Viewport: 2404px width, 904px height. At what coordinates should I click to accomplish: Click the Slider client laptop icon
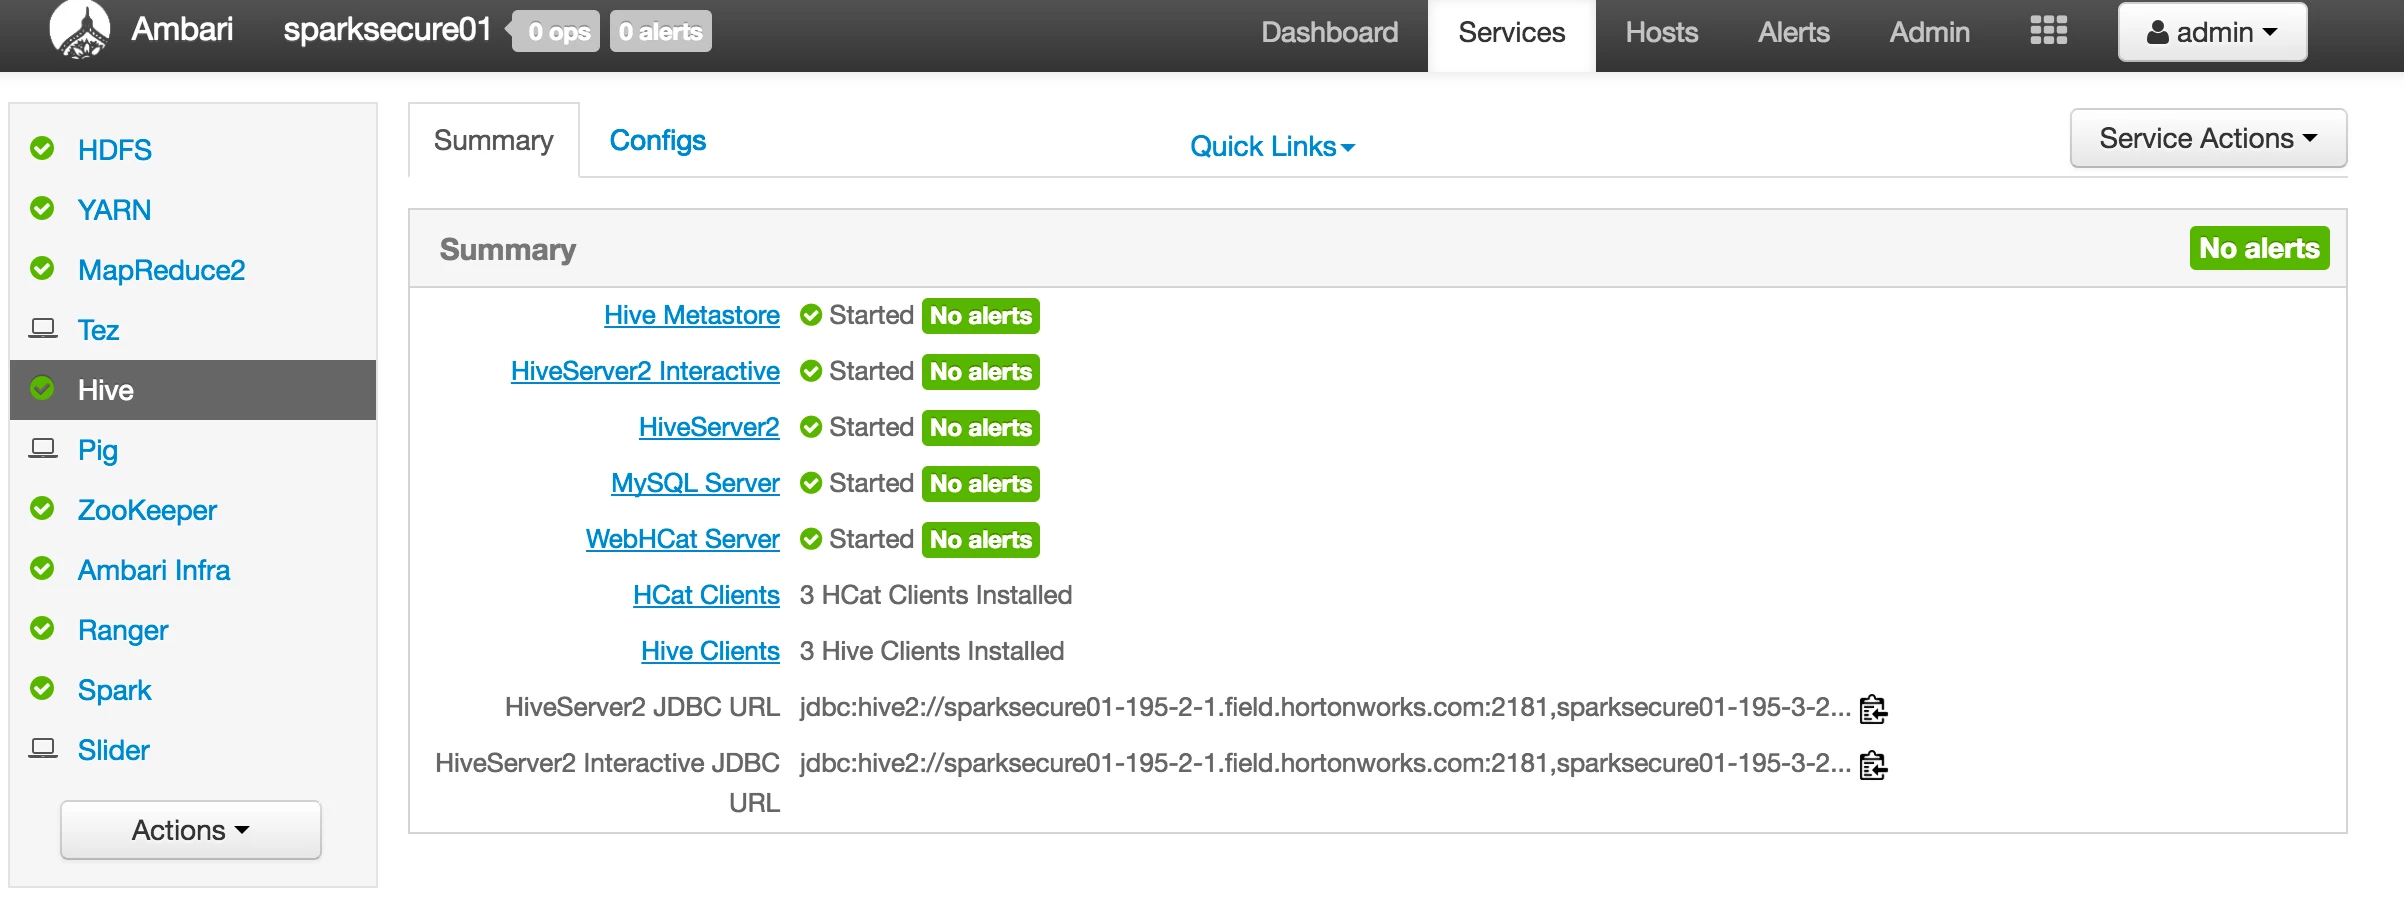tap(42, 748)
